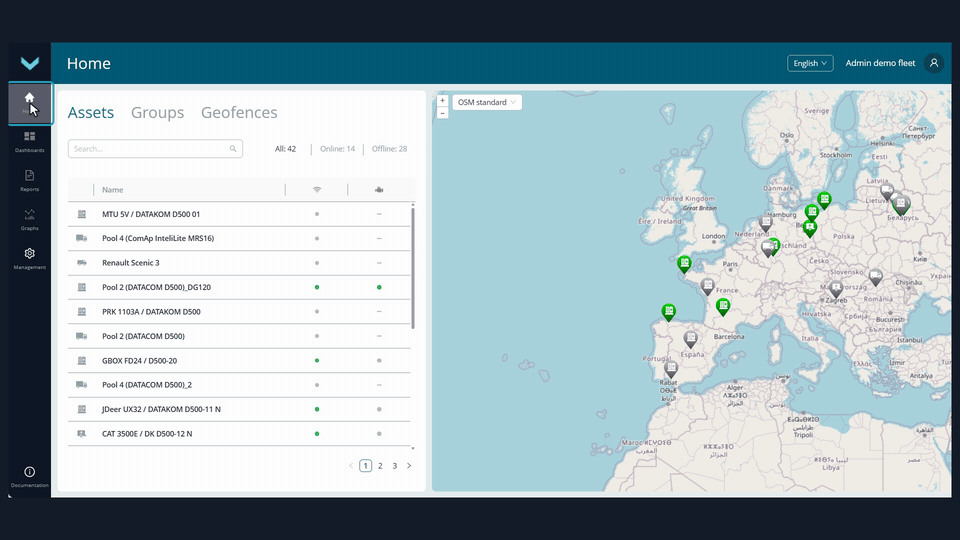
Task: Open the Home sidebar icon
Action: pyautogui.click(x=29, y=103)
